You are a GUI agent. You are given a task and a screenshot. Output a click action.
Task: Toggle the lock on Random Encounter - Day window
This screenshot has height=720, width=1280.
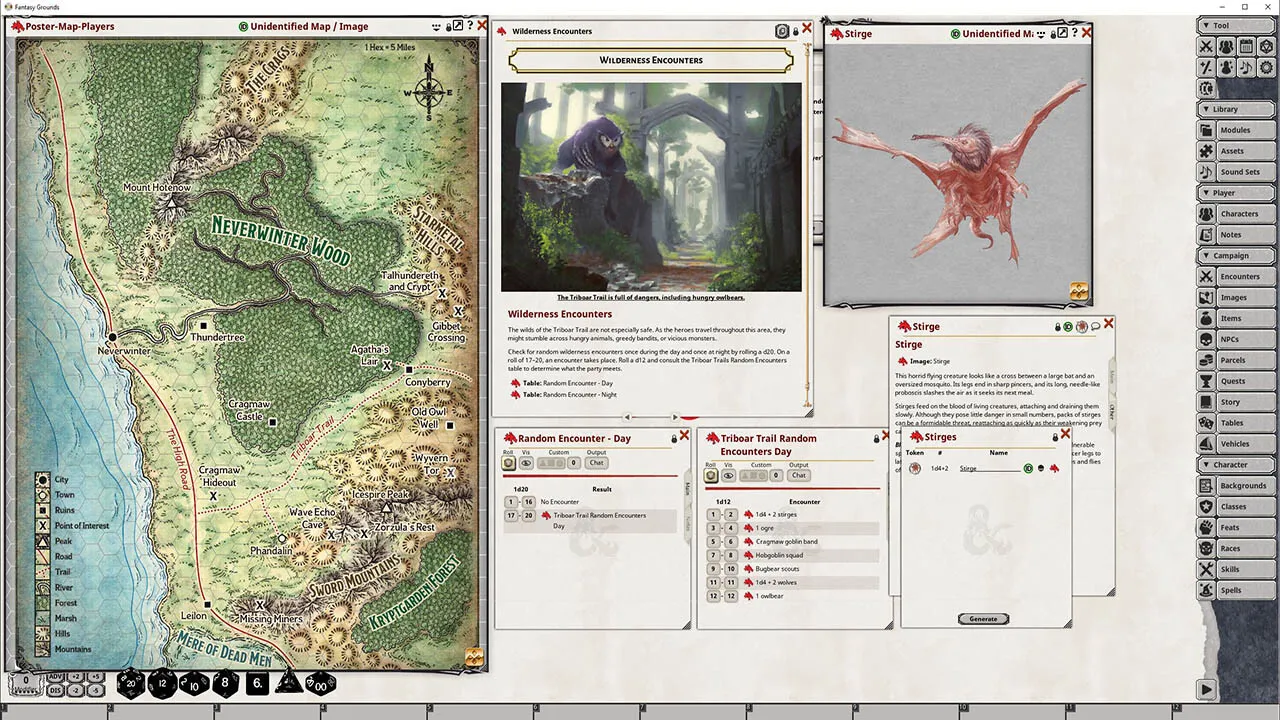(674, 438)
